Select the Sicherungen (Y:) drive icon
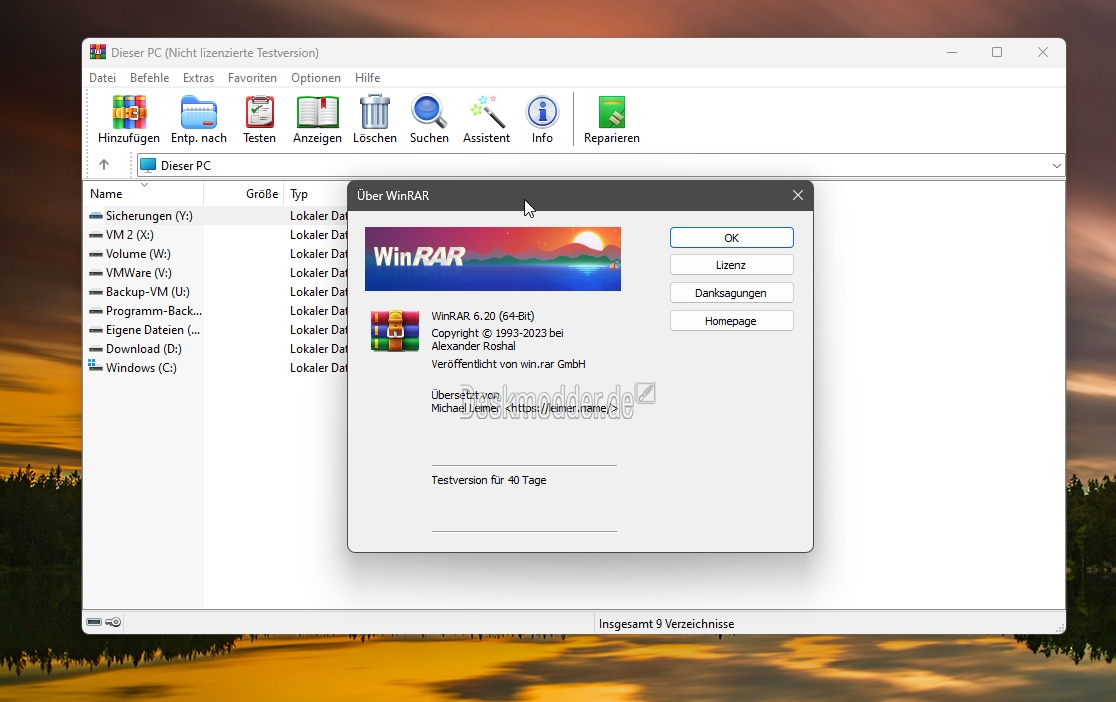This screenshot has width=1116, height=702. click(96, 216)
